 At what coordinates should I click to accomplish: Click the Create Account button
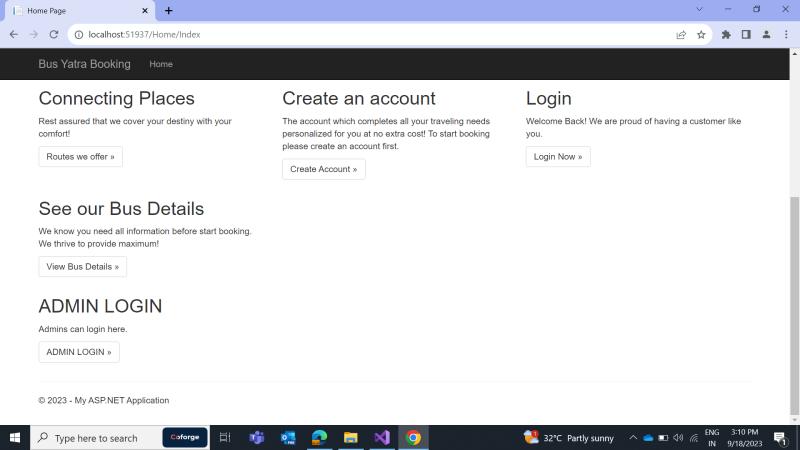(x=323, y=169)
